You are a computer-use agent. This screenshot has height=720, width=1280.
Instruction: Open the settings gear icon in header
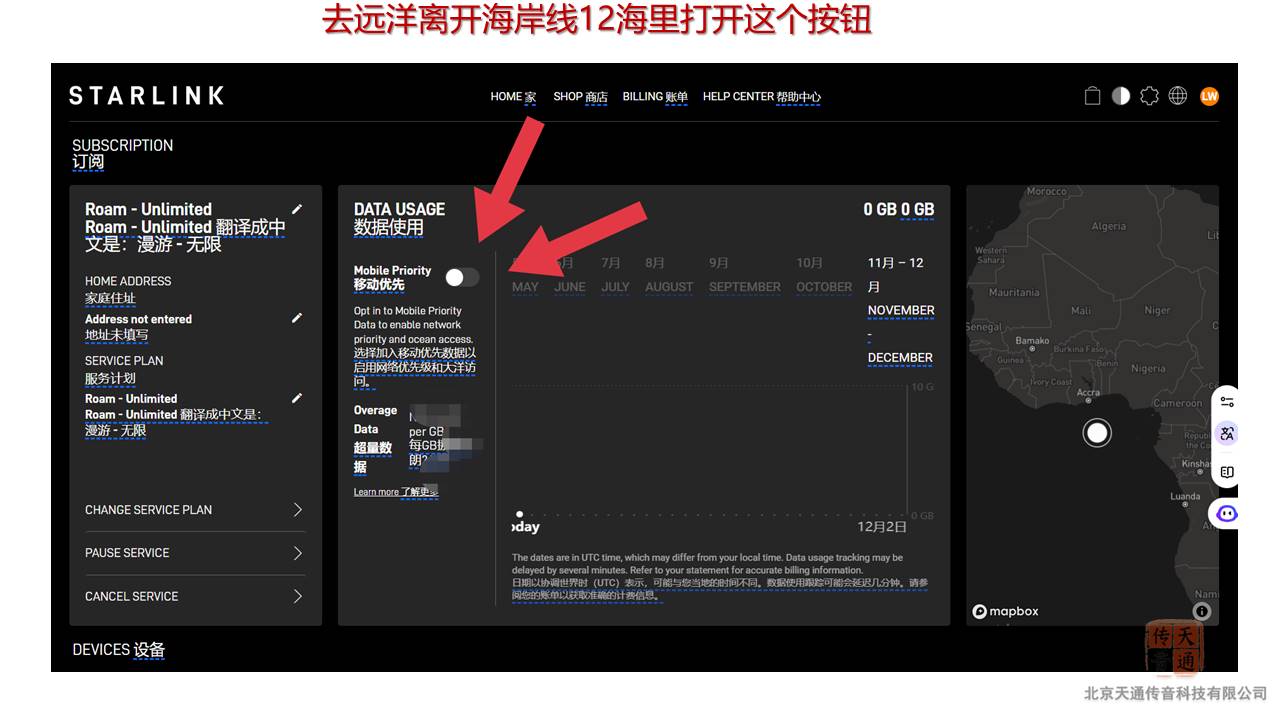point(1150,96)
